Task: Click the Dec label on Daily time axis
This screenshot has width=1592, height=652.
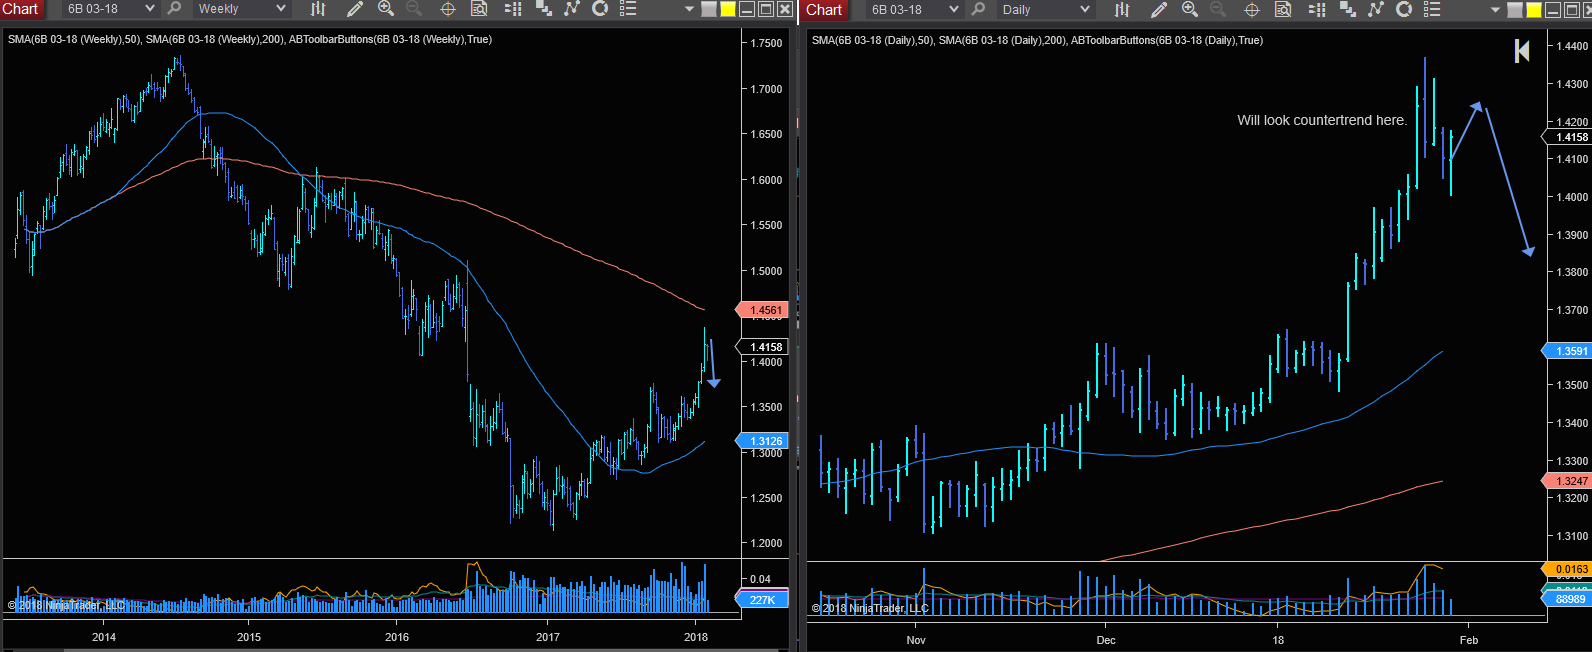Action: pos(1106,640)
